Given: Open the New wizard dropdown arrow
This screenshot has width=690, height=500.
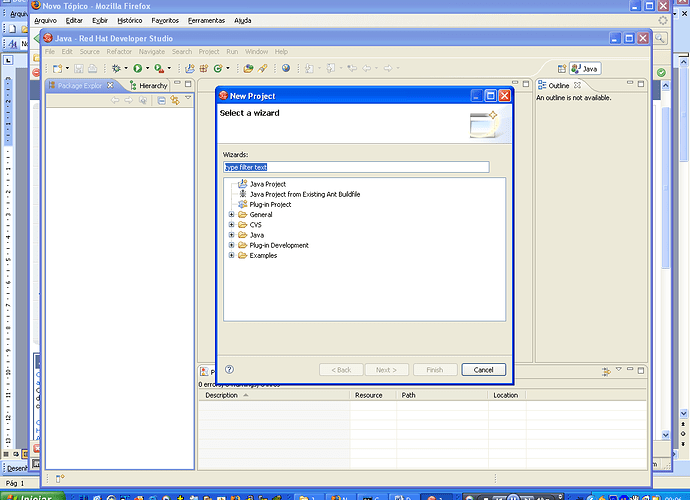Looking at the screenshot, I should click(67, 68).
